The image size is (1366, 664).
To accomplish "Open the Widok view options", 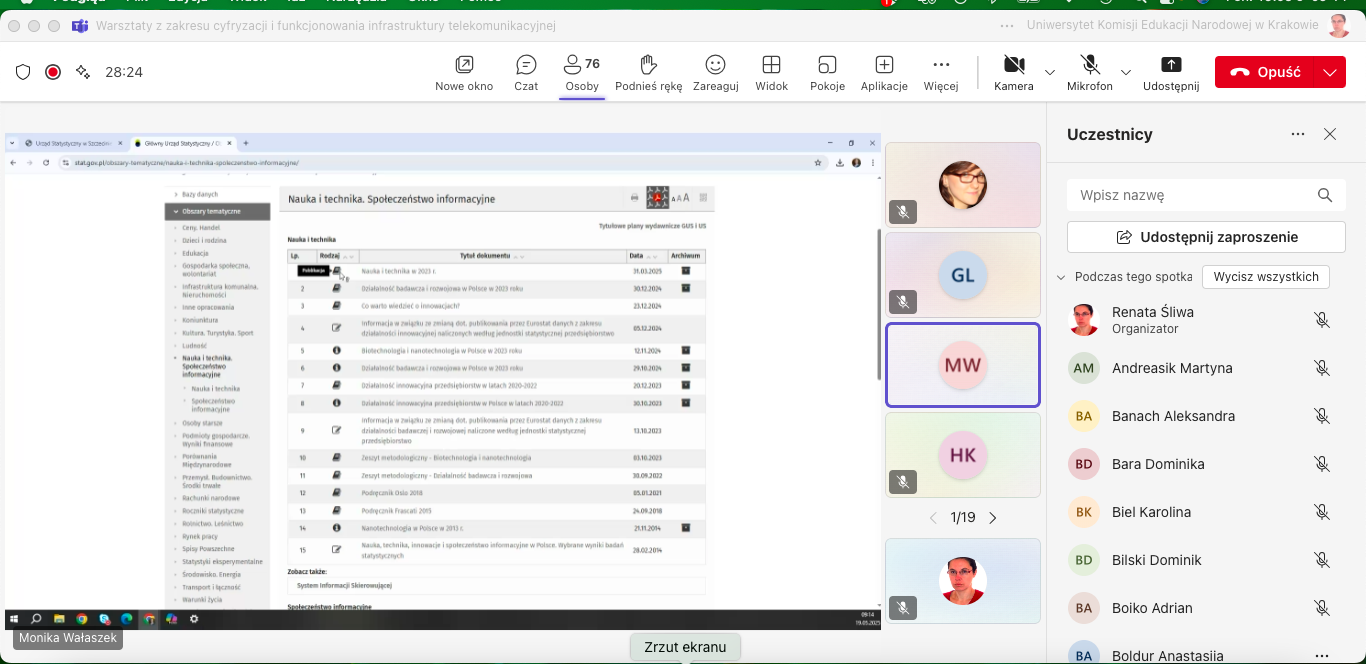I will pyautogui.click(x=771, y=72).
